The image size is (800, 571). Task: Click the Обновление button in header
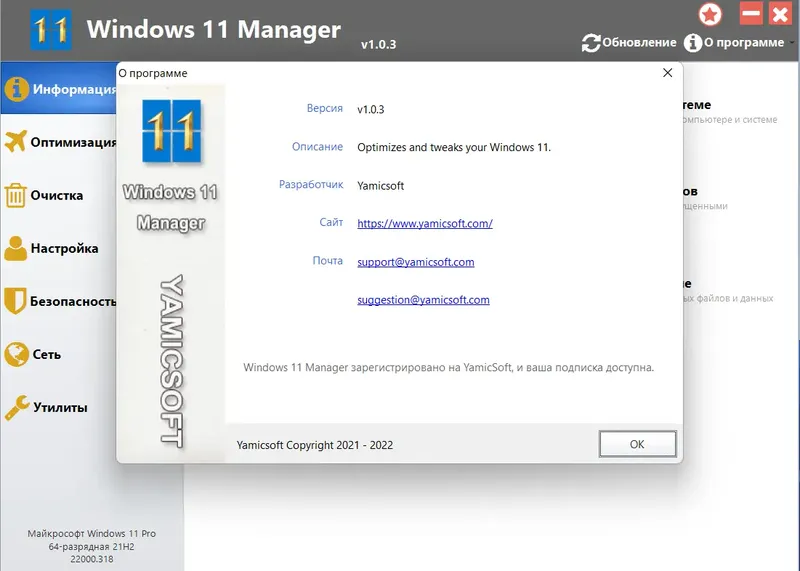click(x=629, y=43)
